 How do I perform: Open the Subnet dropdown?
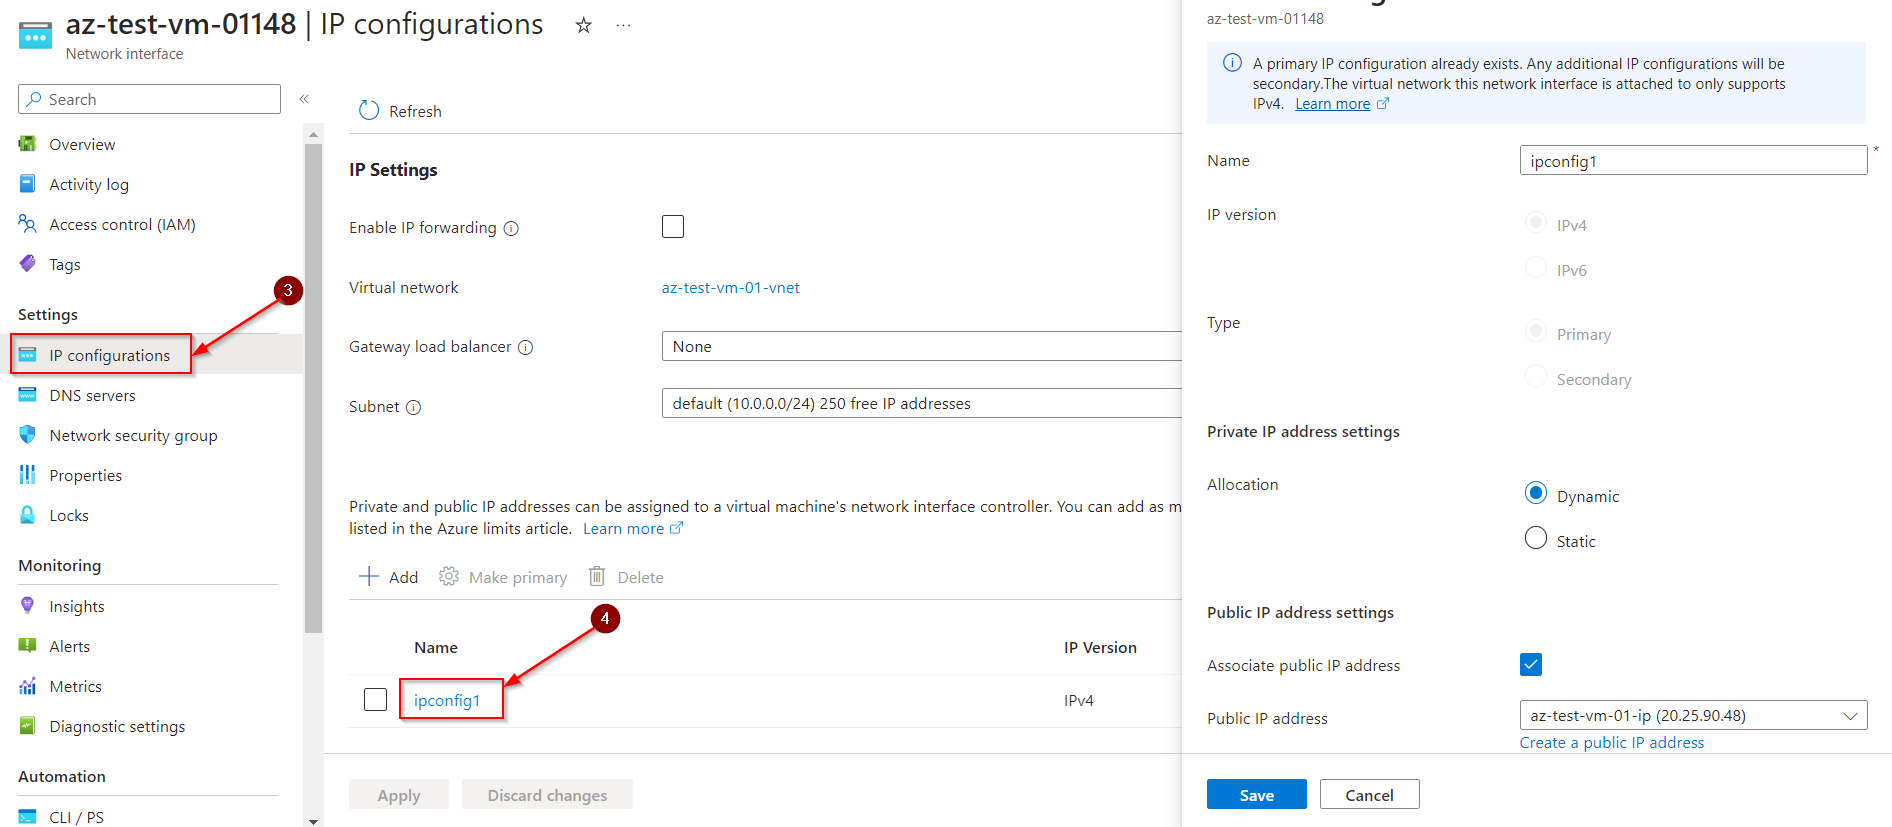921,403
